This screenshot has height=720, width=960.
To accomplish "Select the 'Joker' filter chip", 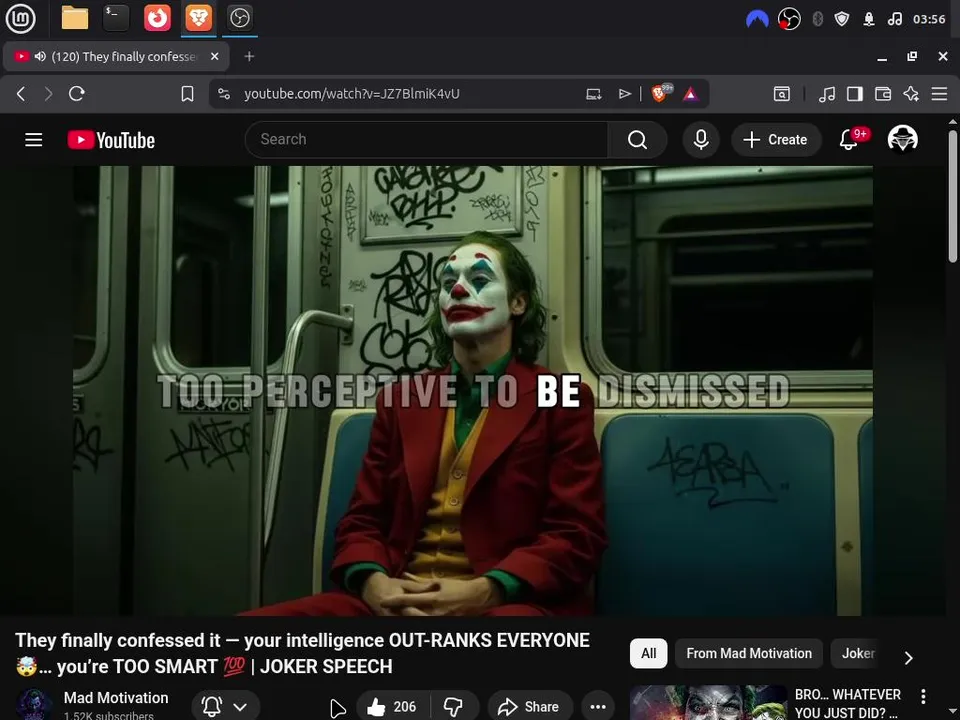I will [x=858, y=653].
